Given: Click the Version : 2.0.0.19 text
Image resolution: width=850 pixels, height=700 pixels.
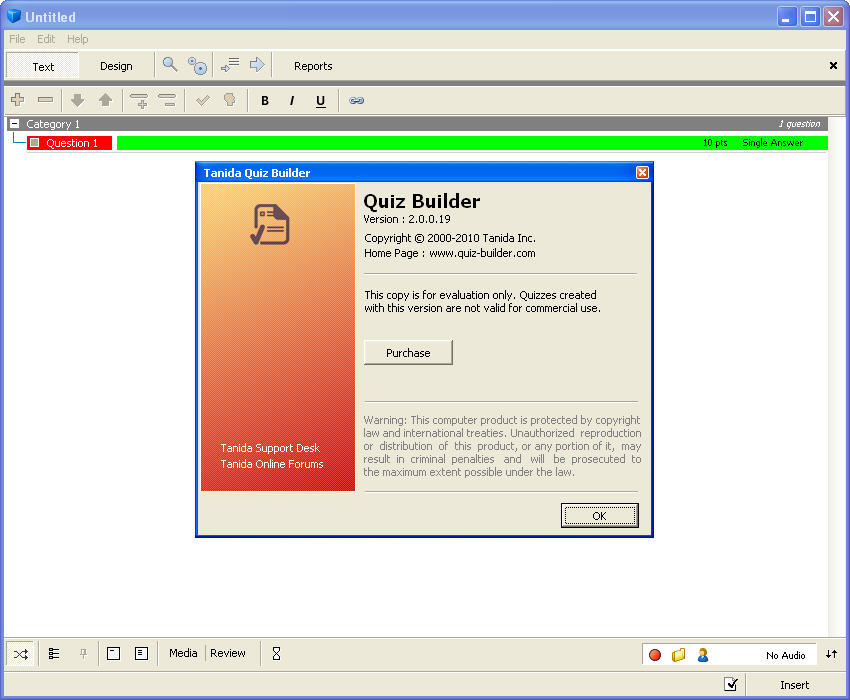Looking at the screenshot, I should coord(407,219).
